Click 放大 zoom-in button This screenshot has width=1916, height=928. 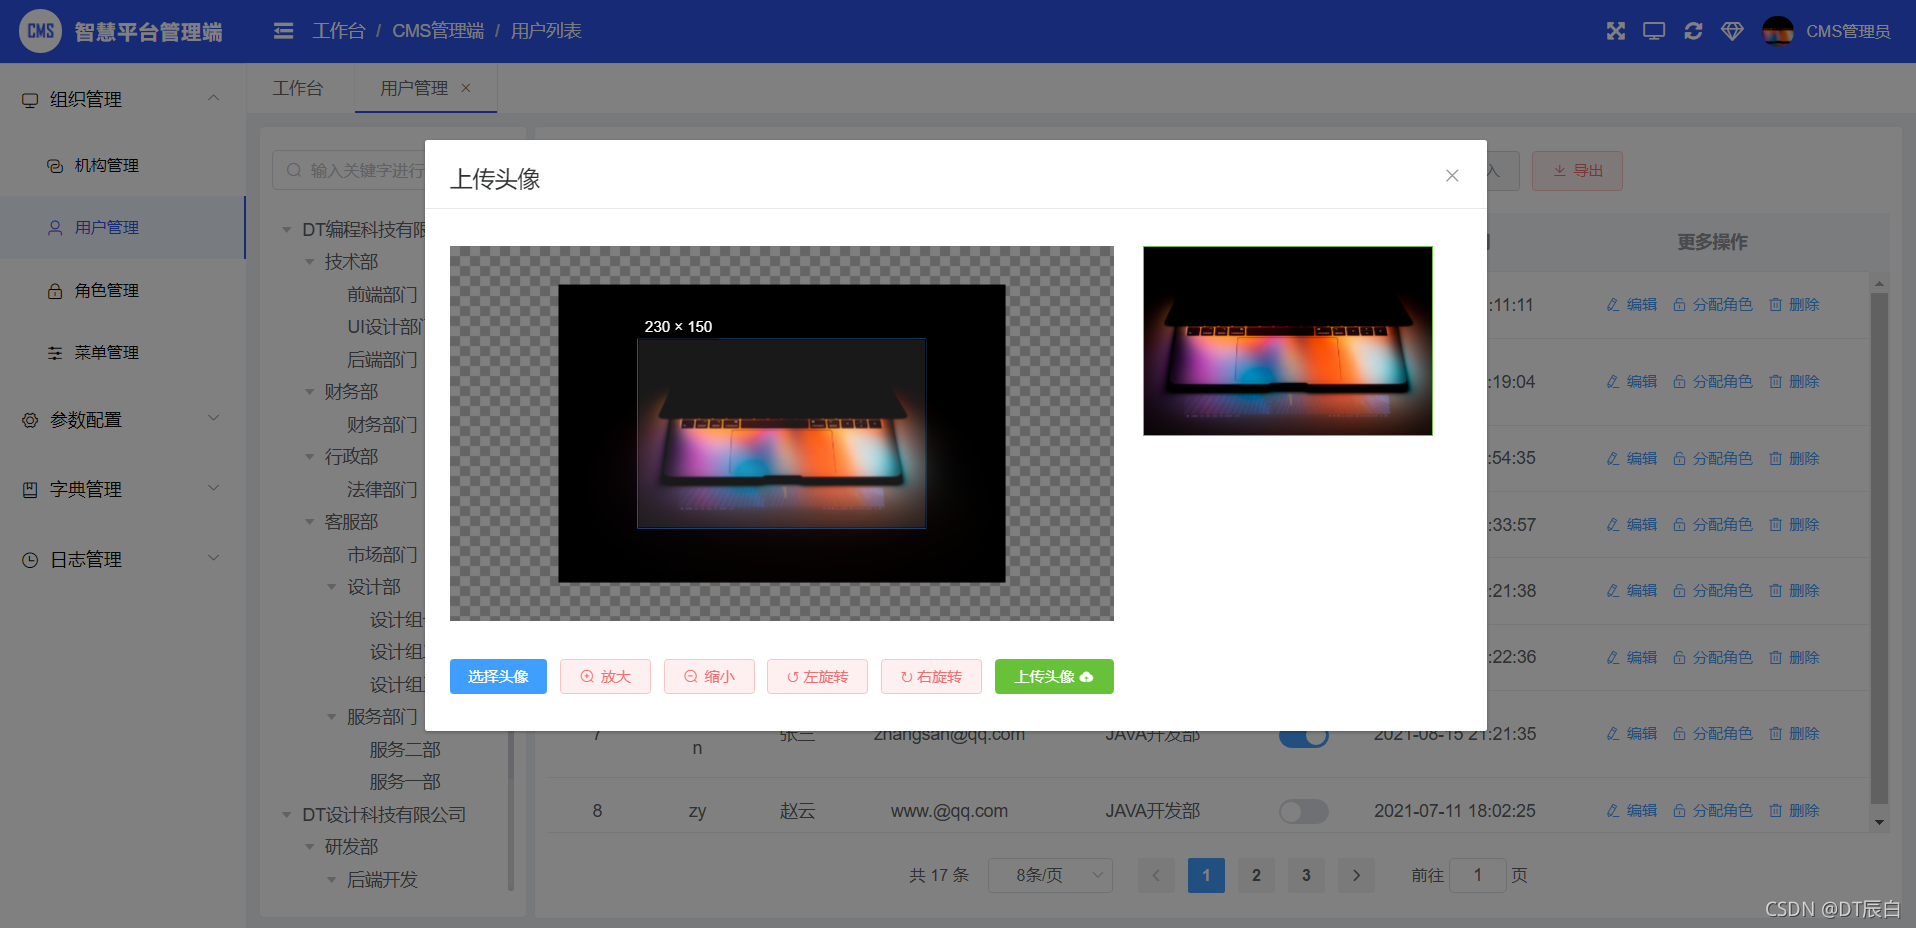[x=605, y=676]
